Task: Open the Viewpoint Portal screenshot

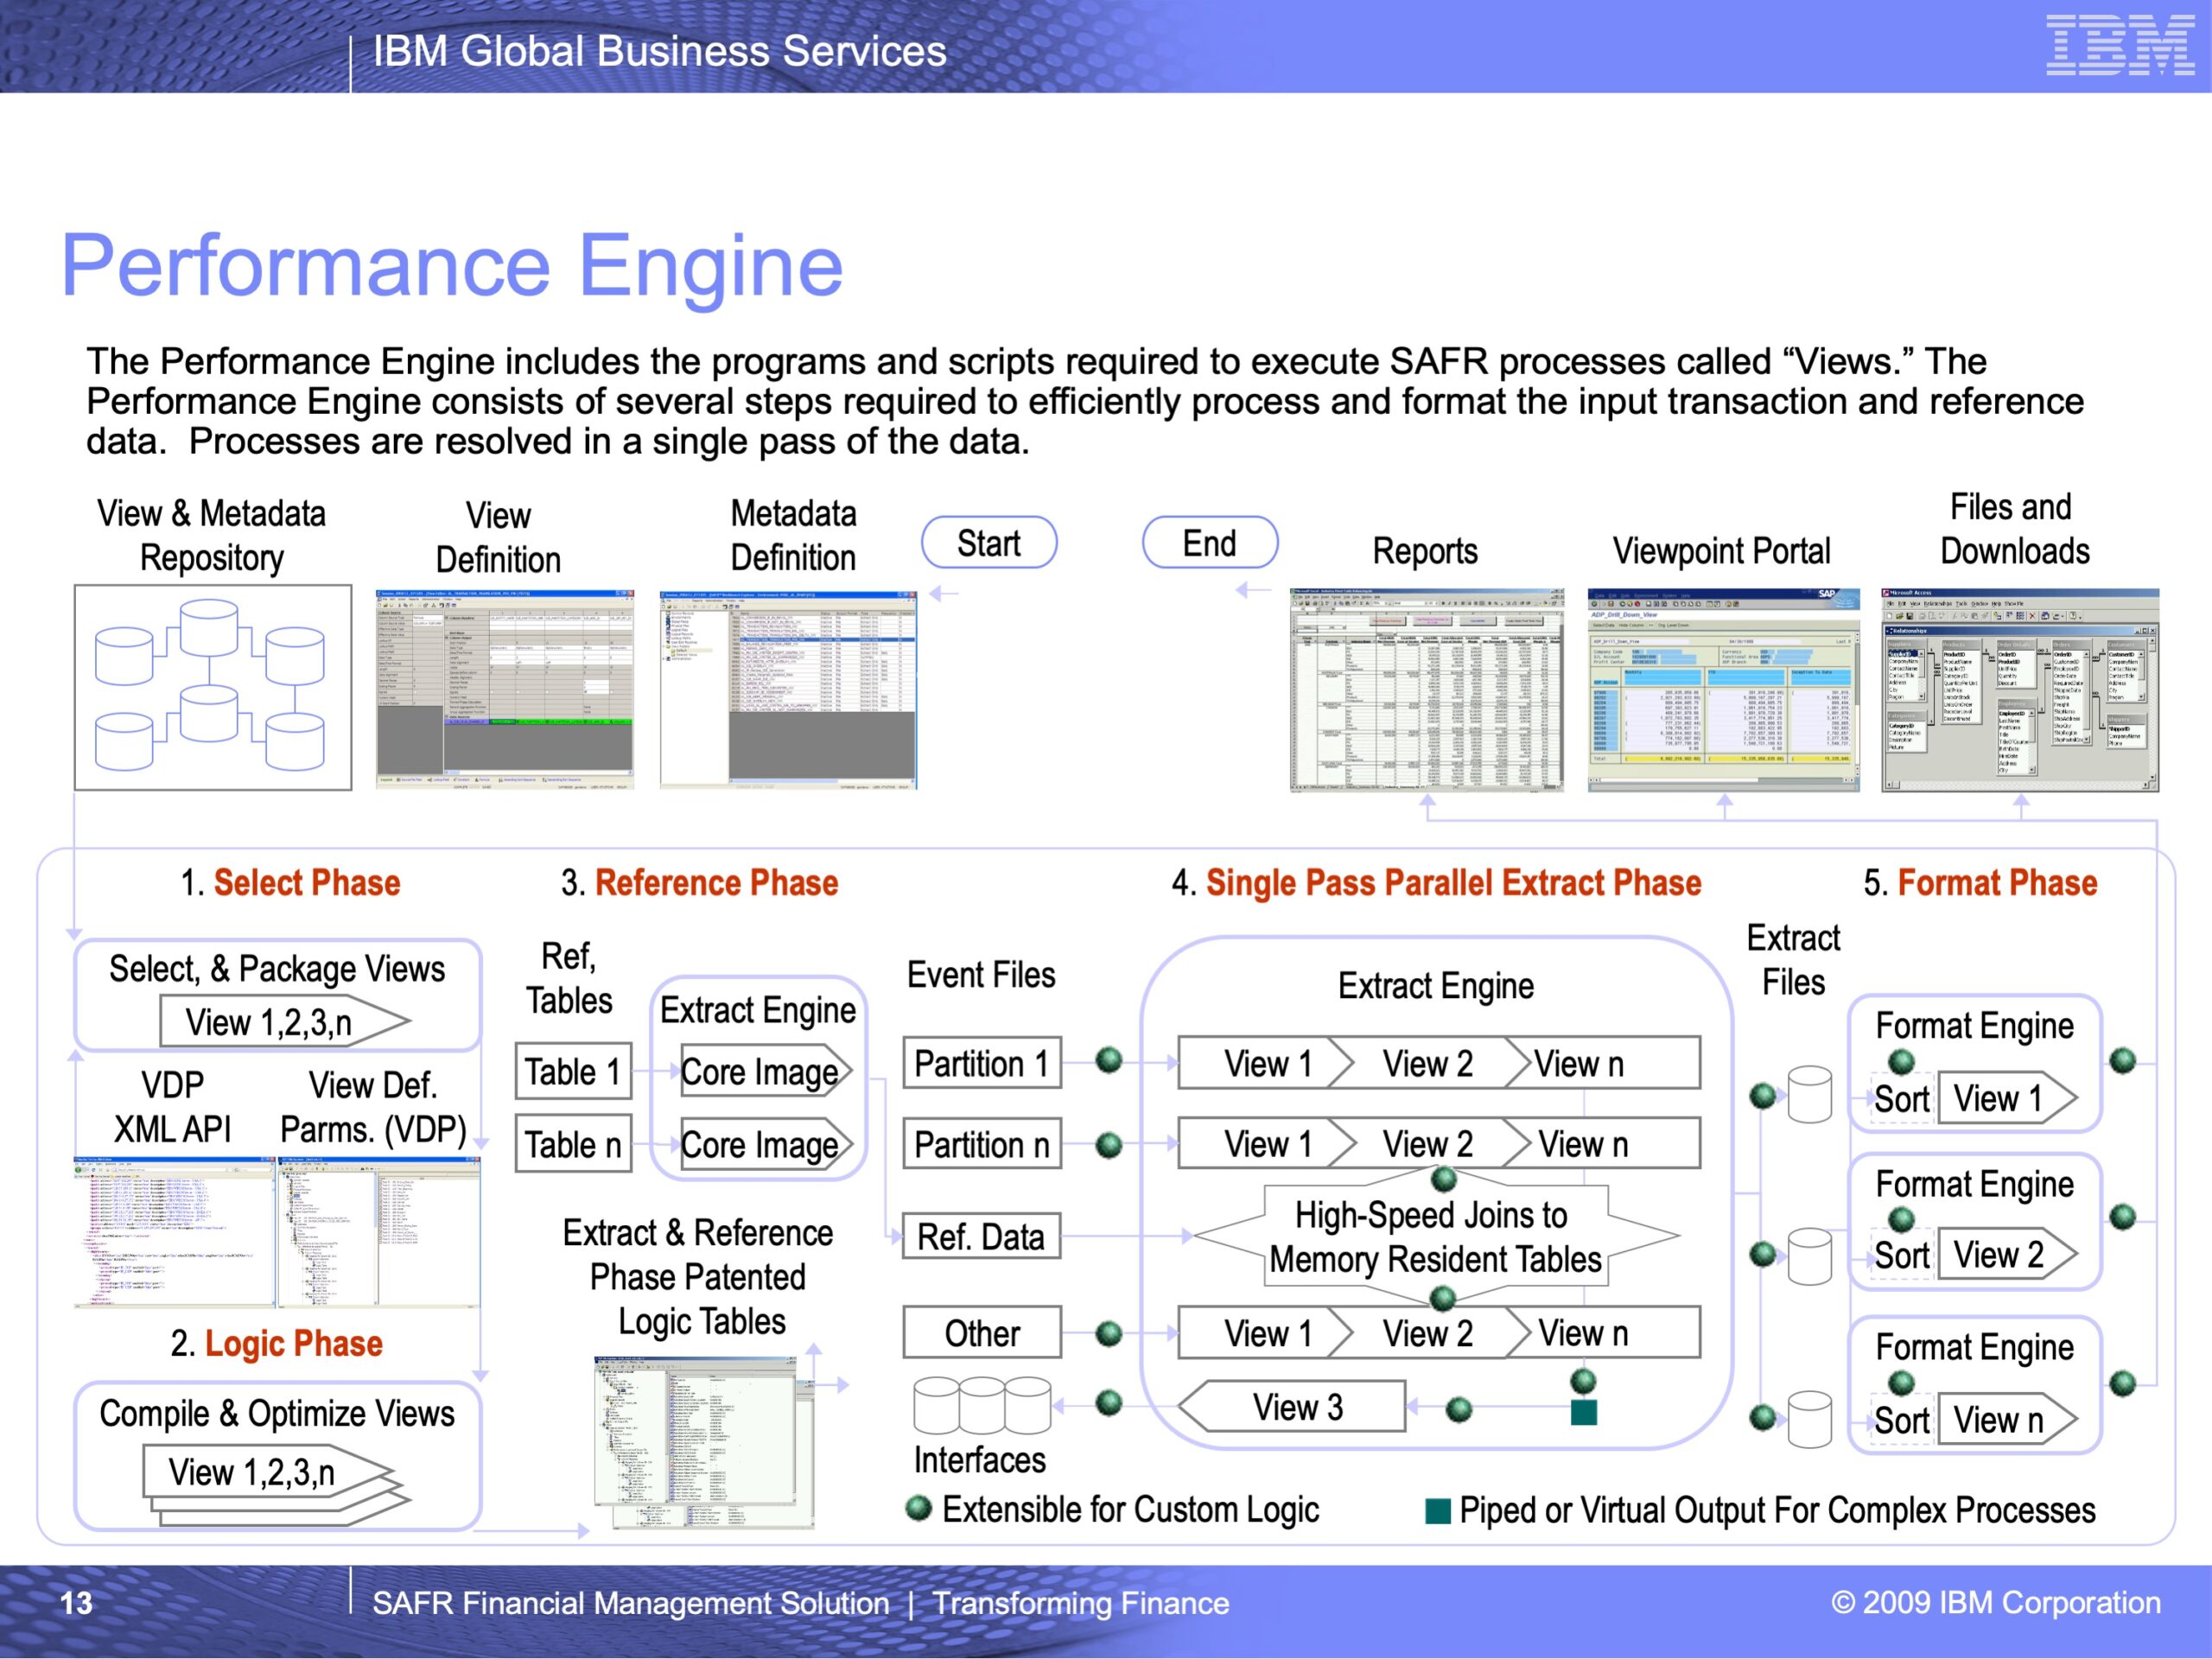Action: click(x=1724, y=690)
